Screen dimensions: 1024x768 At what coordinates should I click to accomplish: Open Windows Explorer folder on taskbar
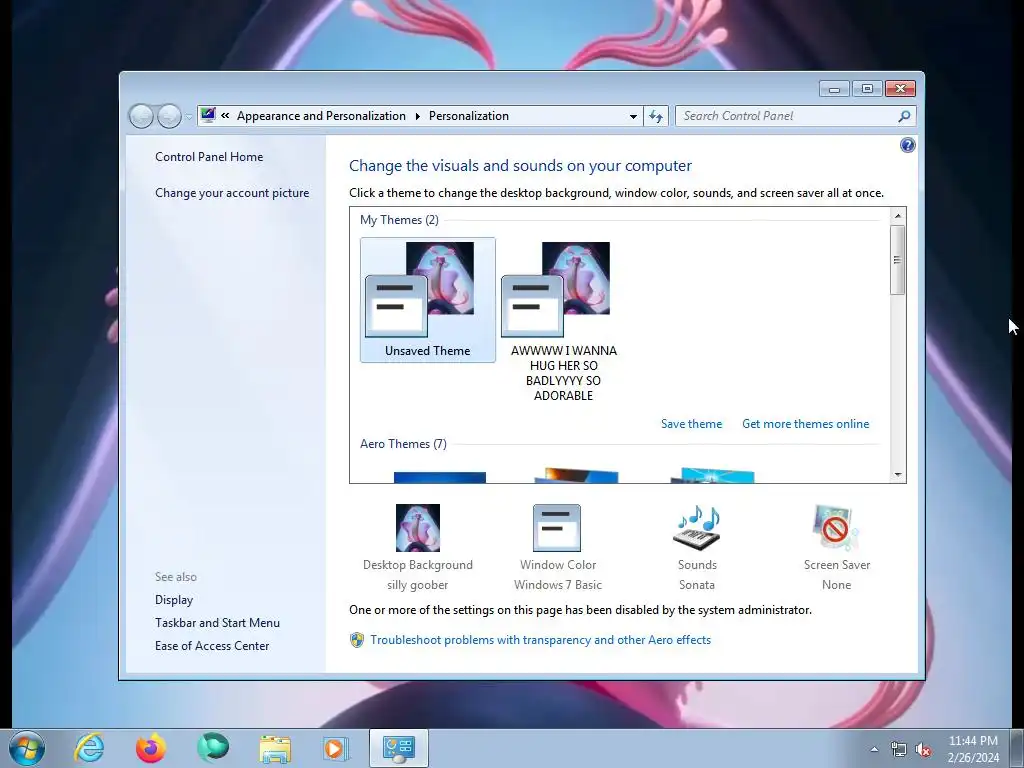click(x=275, y=749)
